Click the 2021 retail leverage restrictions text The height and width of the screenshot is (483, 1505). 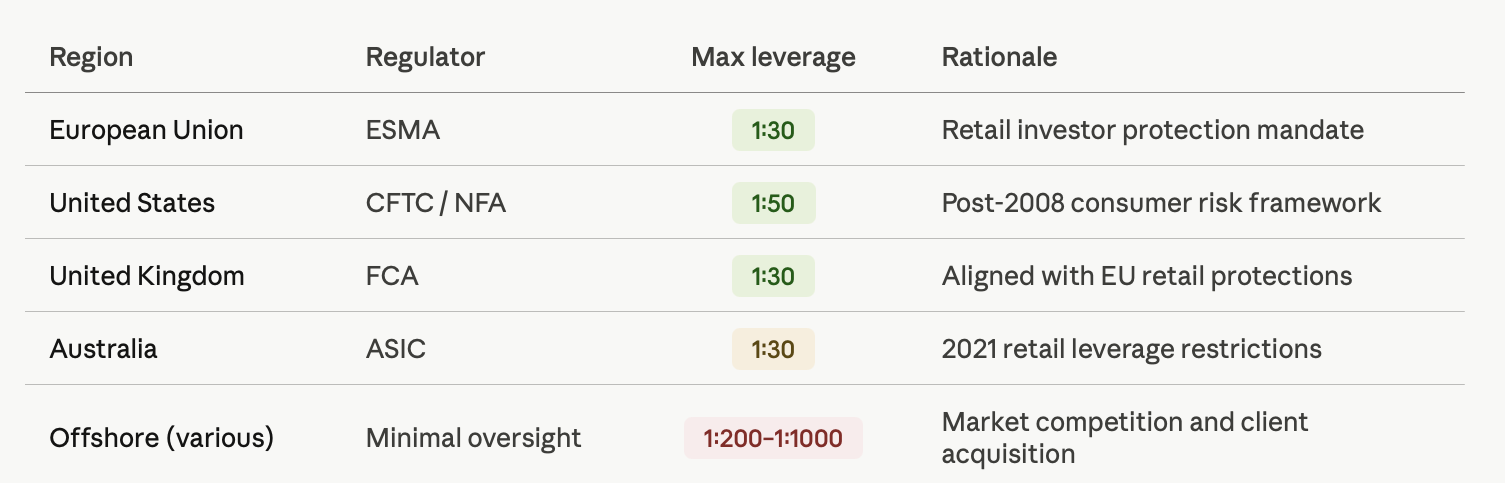point(1132,349)
